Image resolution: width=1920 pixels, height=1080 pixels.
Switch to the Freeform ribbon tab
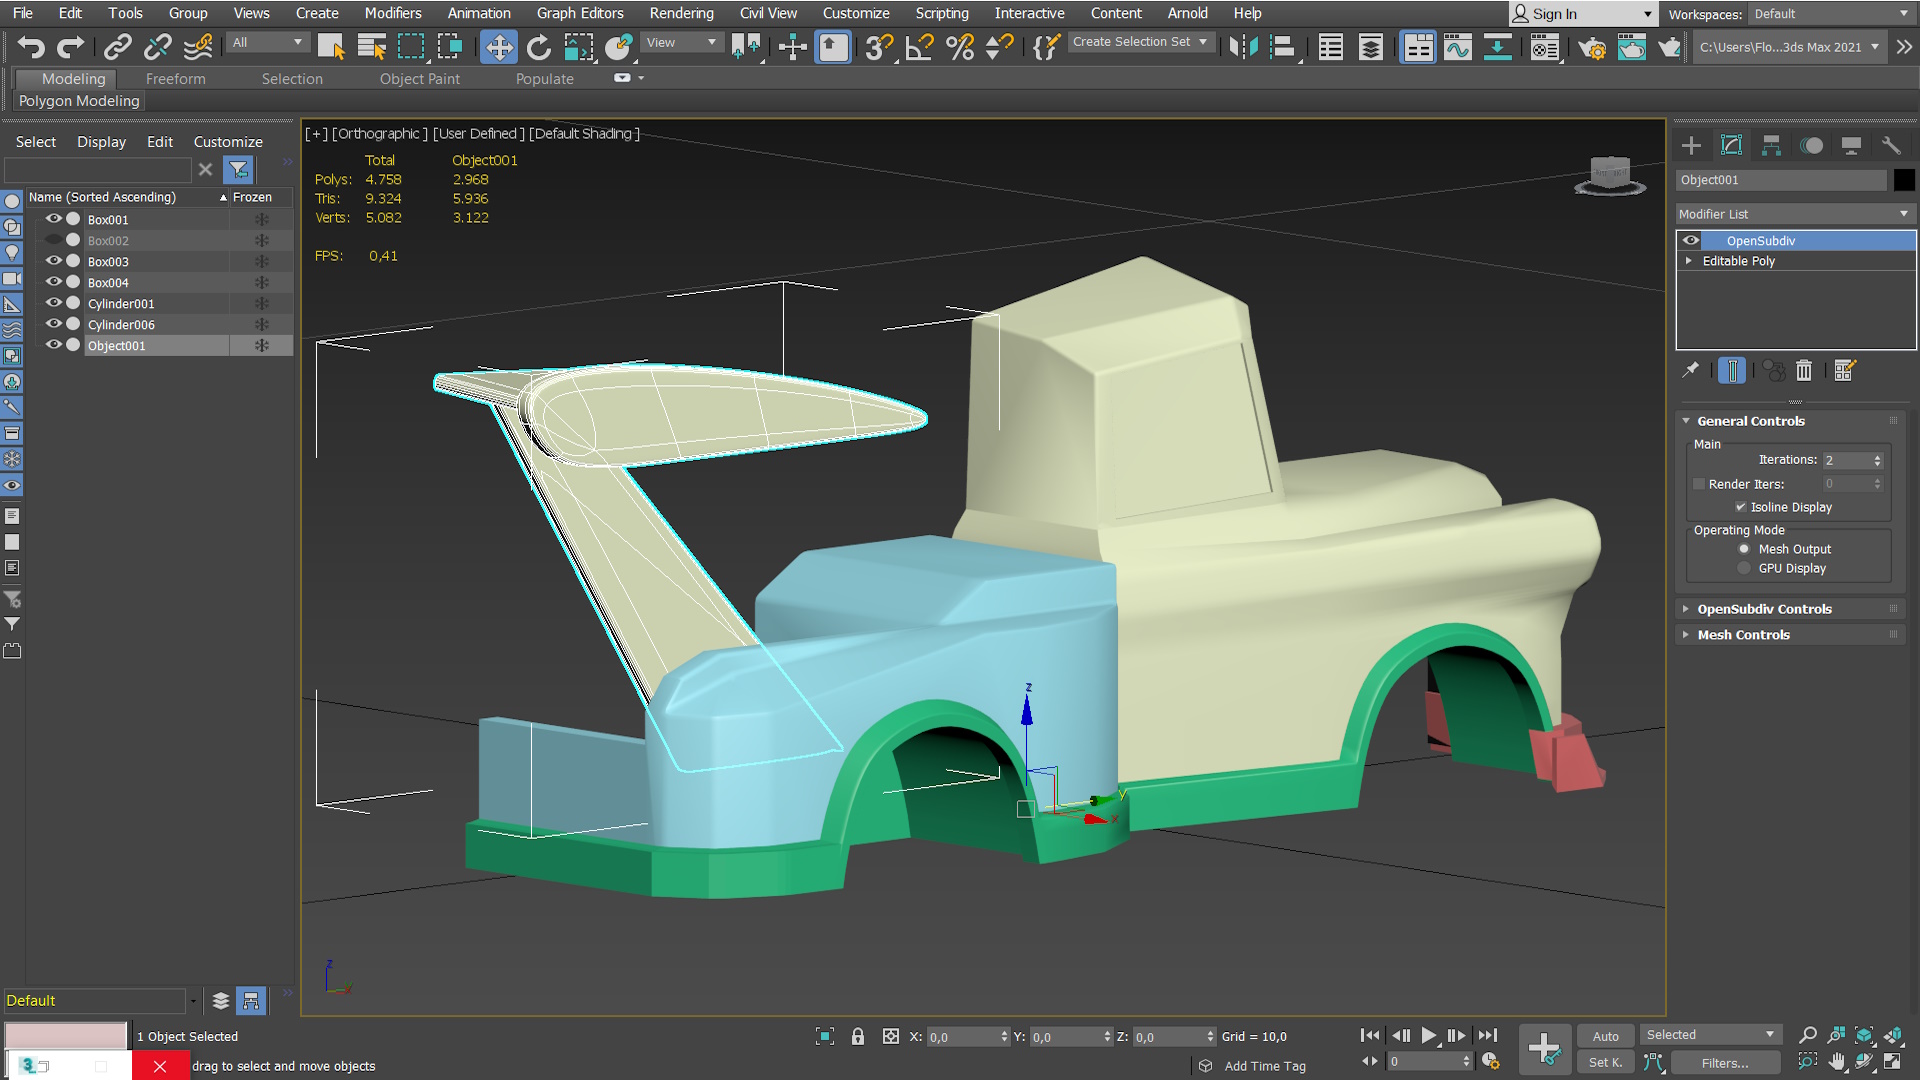pos(175,79)
